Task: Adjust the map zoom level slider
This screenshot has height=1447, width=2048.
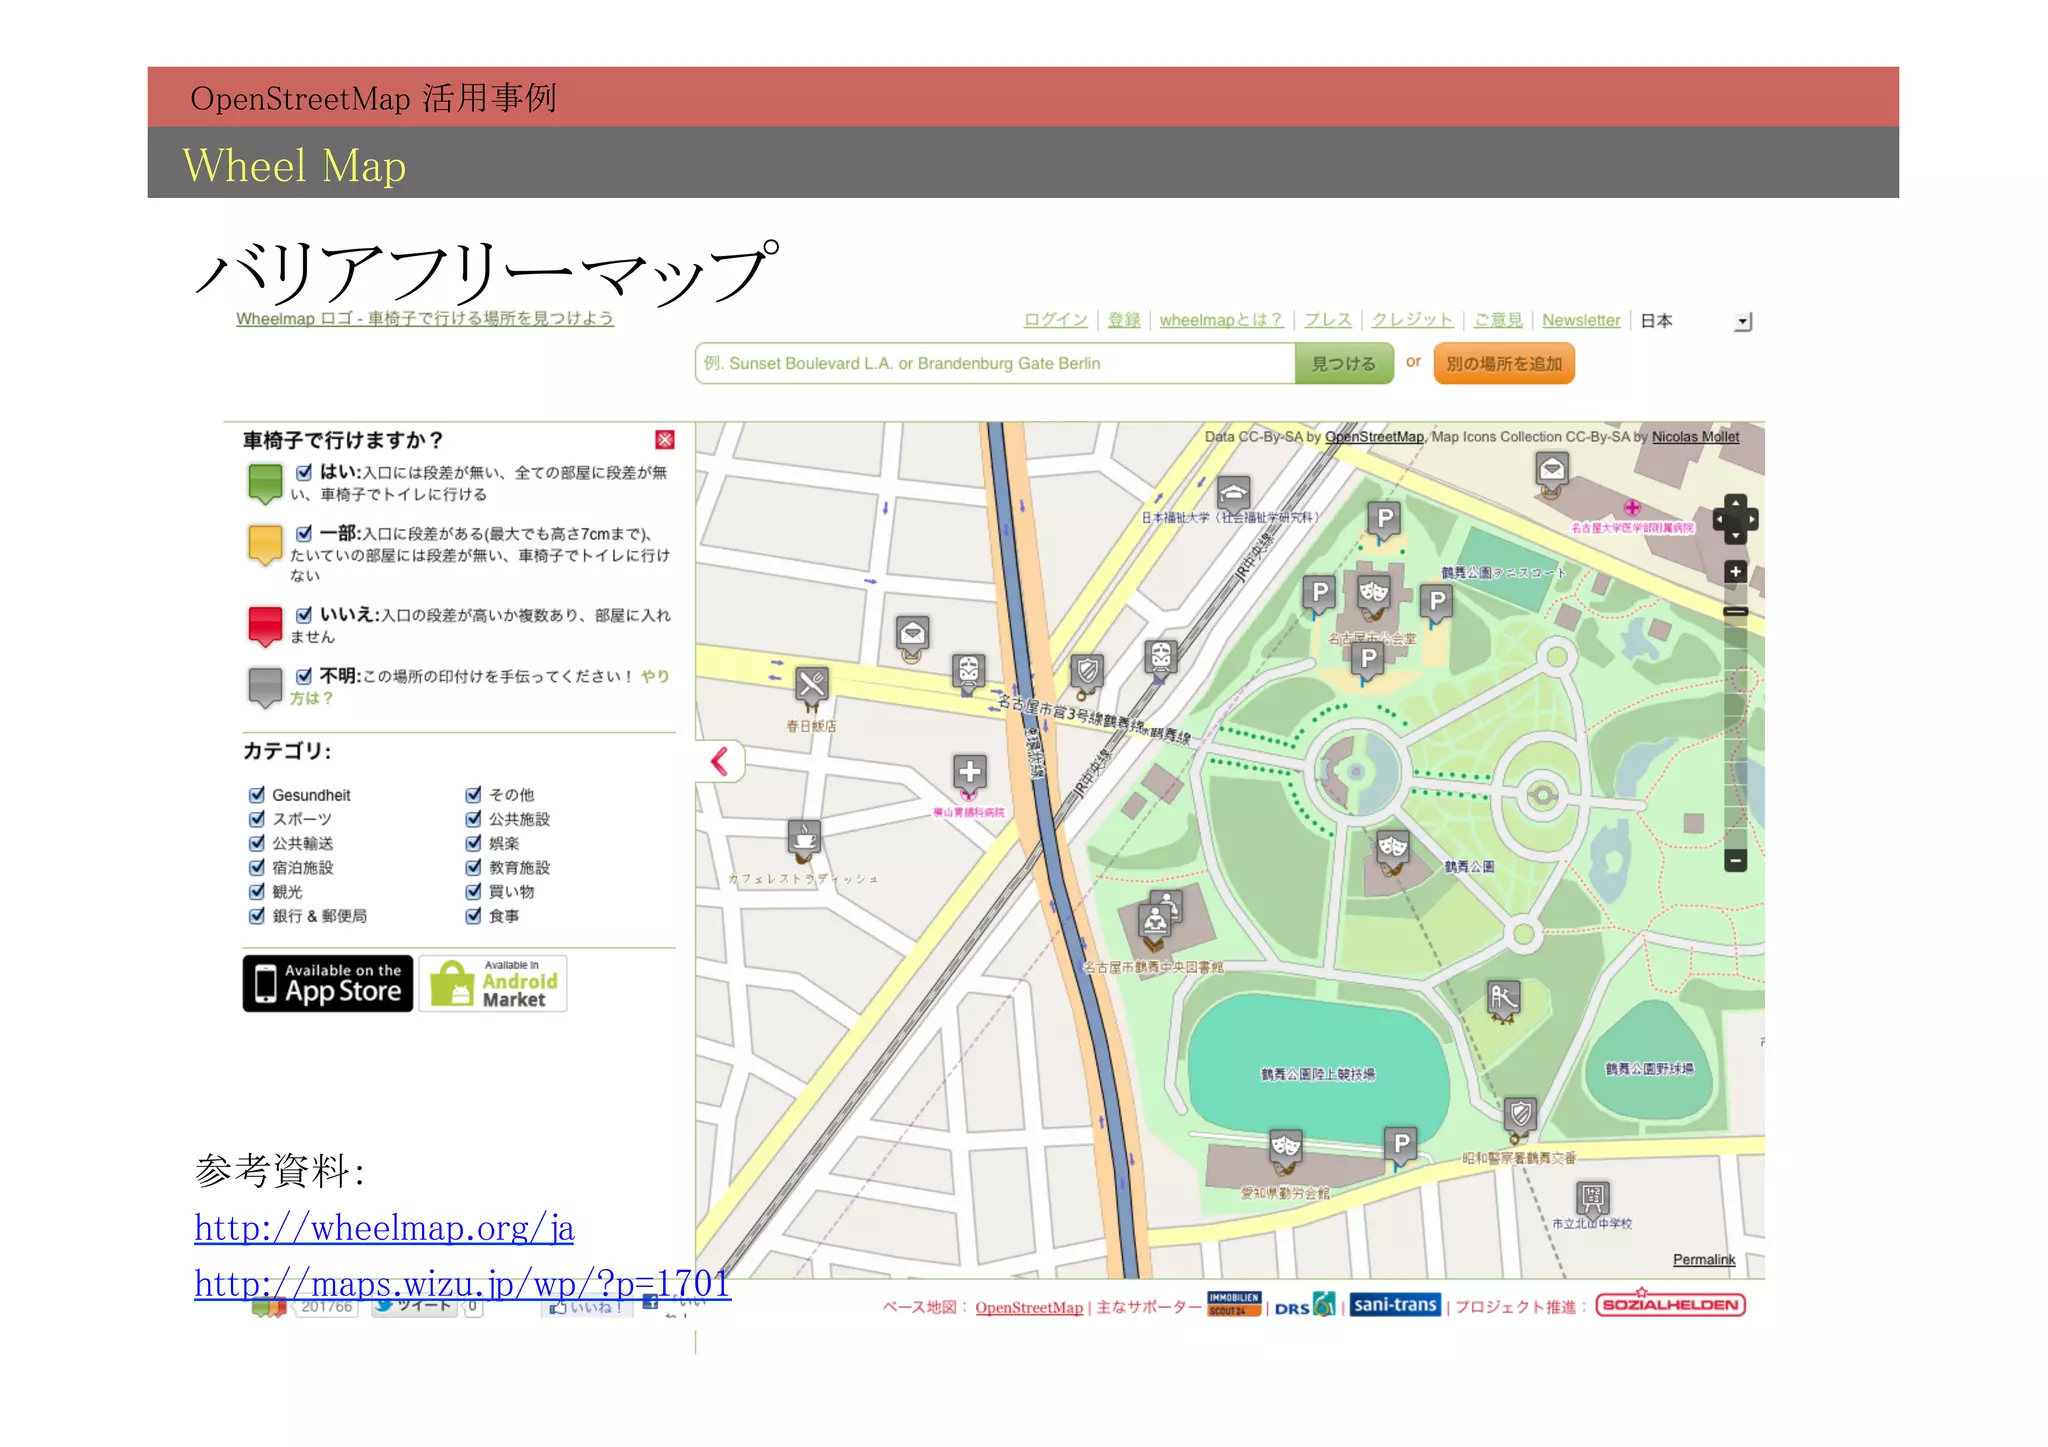Action: pyautogui.click(x=1735, y=611)
